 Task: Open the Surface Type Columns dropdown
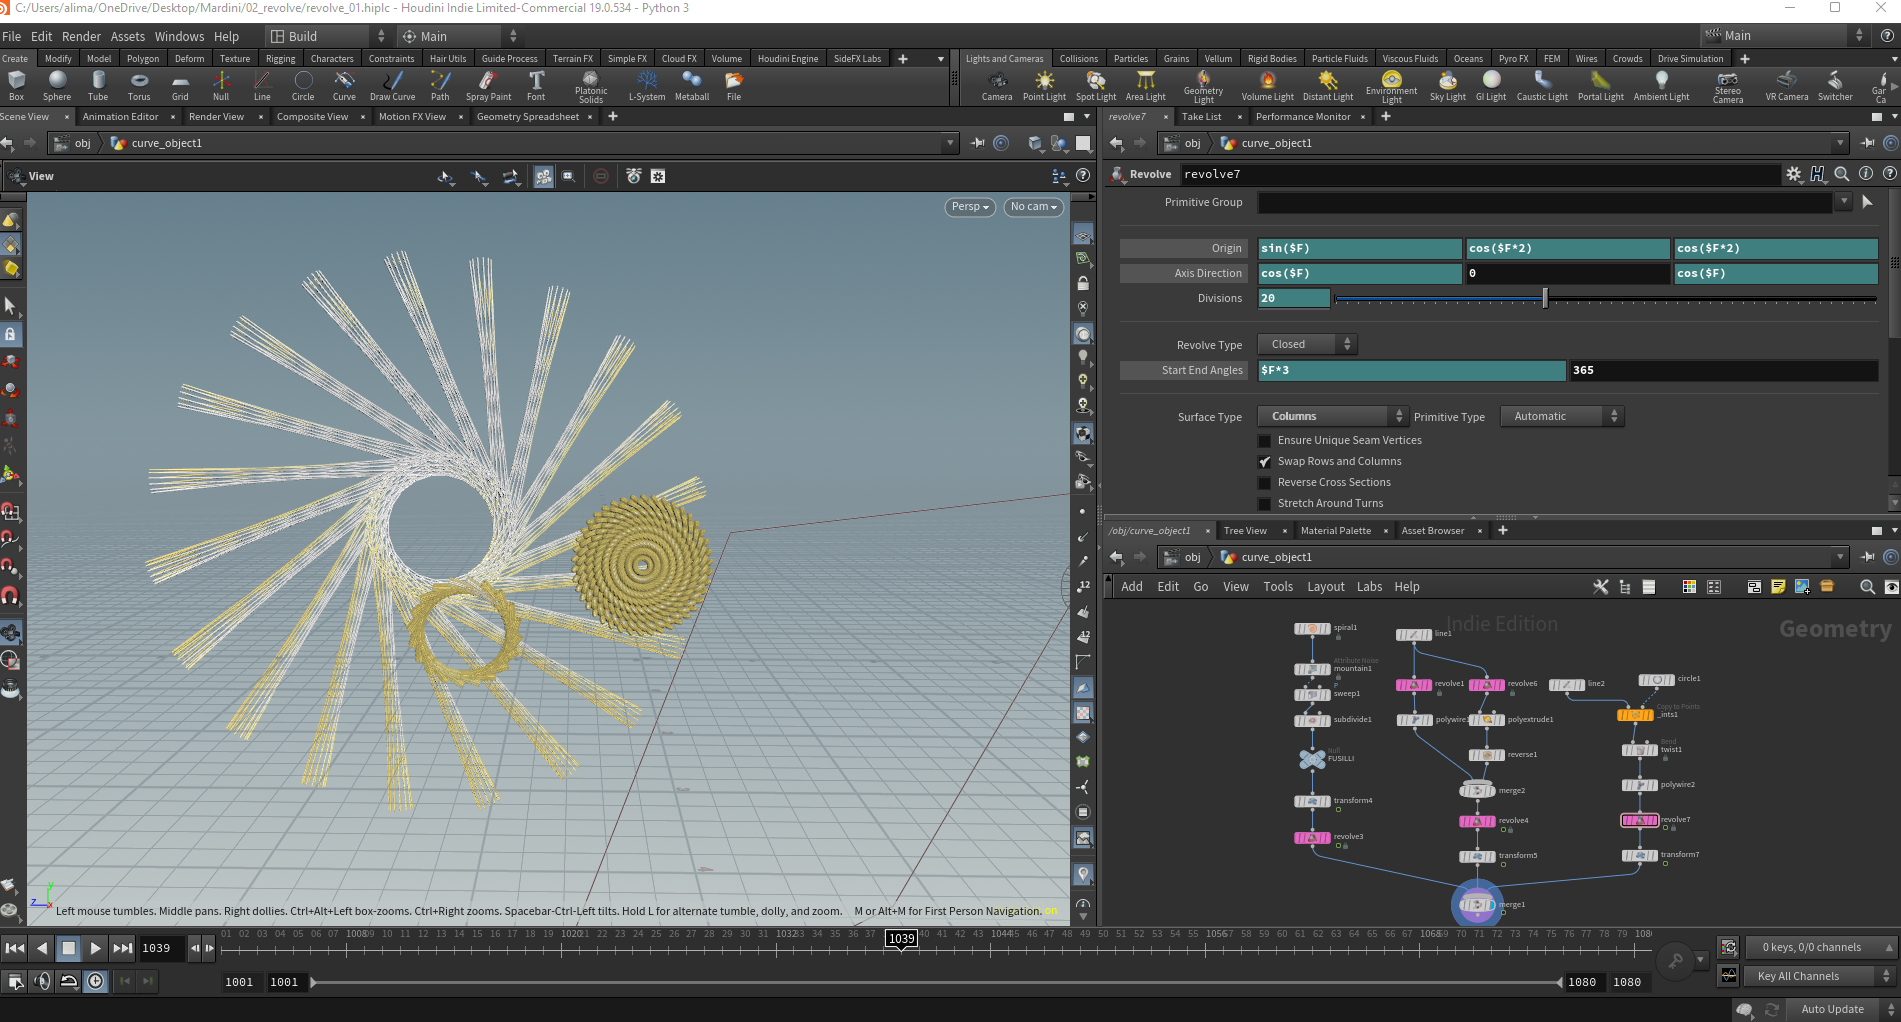click(x=1332, y=416)
